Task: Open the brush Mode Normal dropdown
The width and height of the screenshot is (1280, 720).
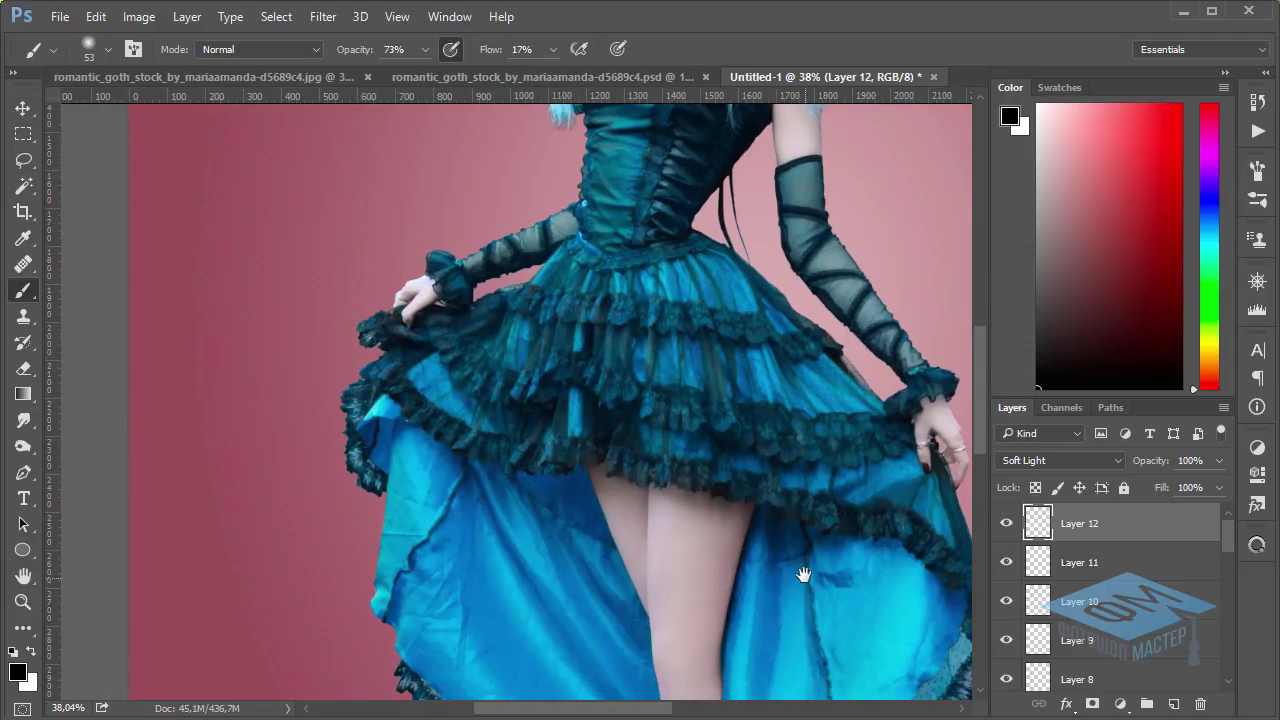Action: (x=259, y=49)
